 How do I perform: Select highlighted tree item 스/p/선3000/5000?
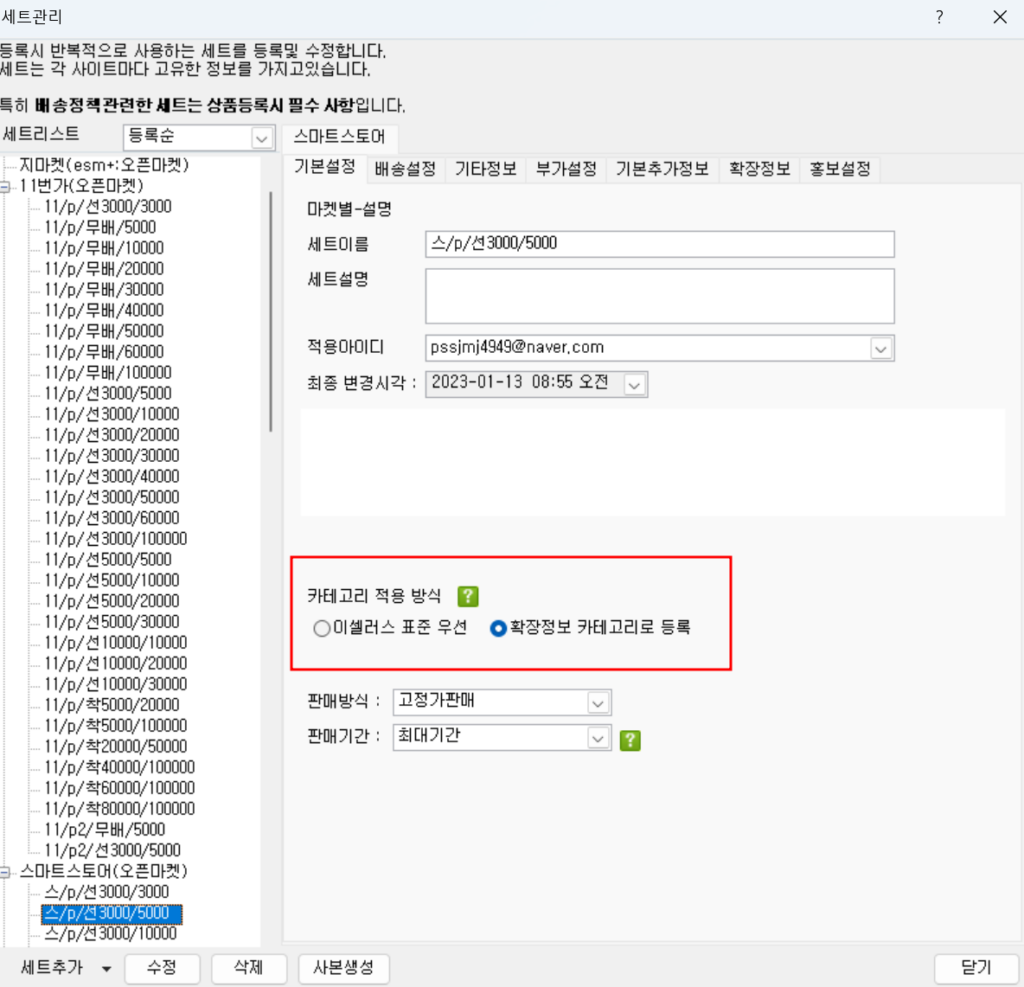click(112, 913)
